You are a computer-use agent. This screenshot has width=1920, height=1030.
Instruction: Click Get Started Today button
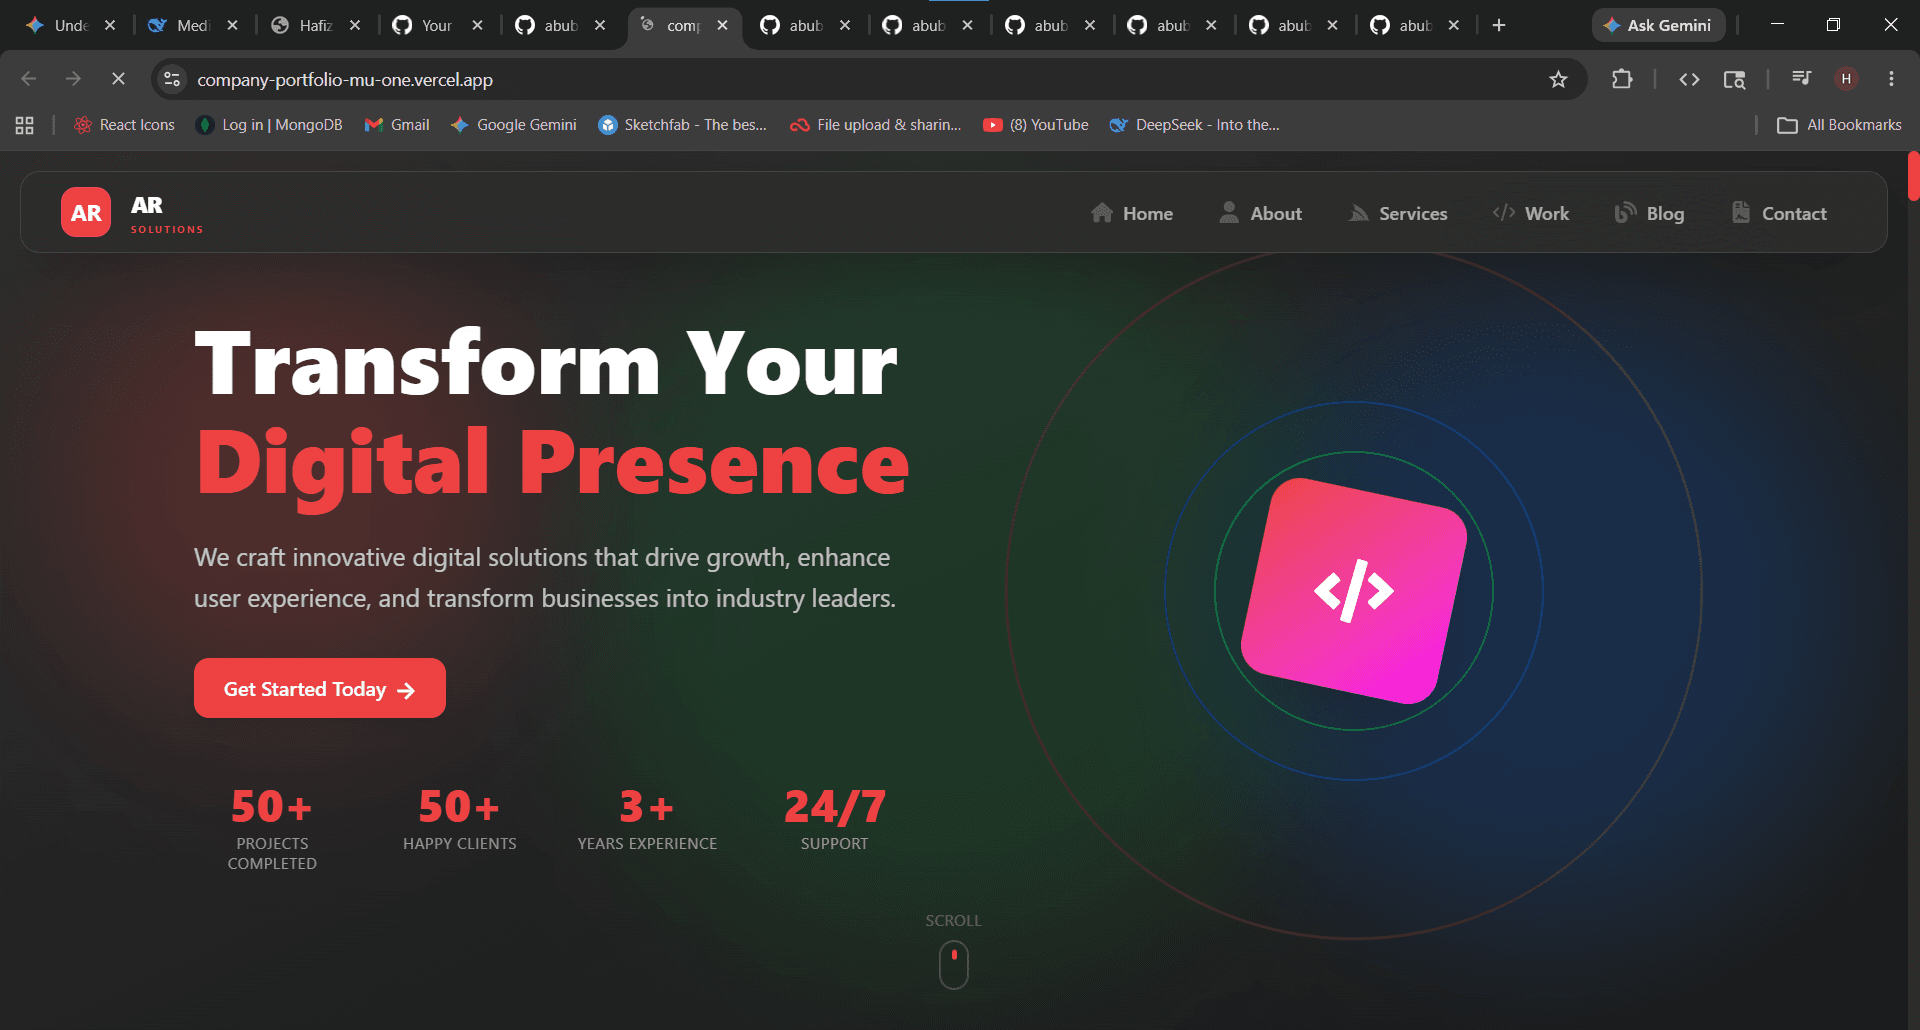pos(320,688)
